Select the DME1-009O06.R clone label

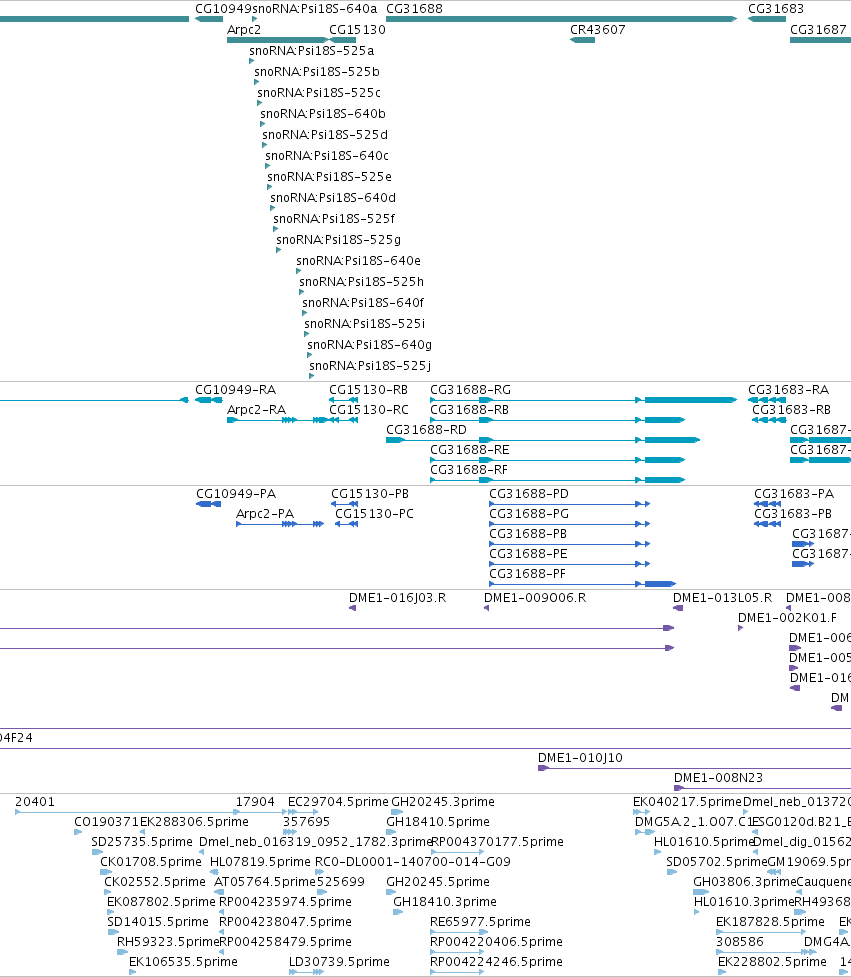pyautogui.click(x=535, y=598)
